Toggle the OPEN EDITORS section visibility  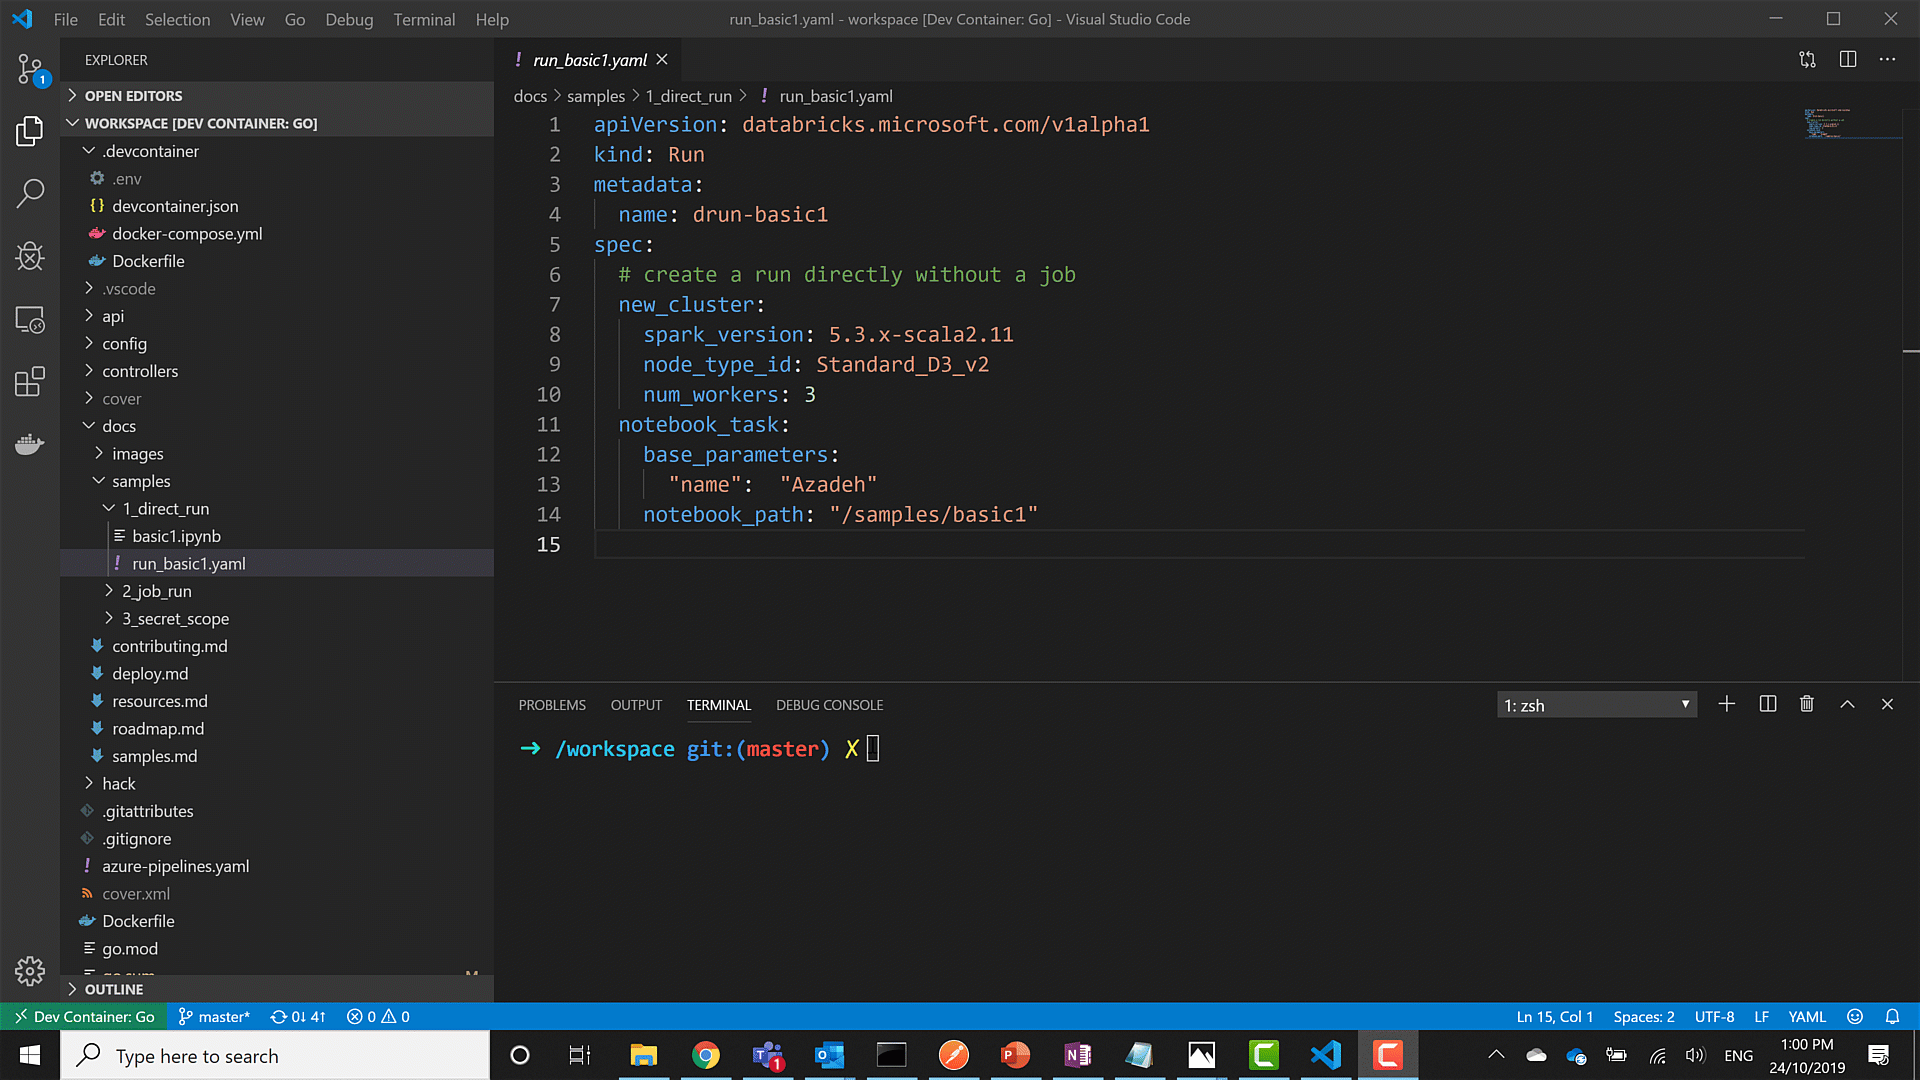click(x=135, y=95)
